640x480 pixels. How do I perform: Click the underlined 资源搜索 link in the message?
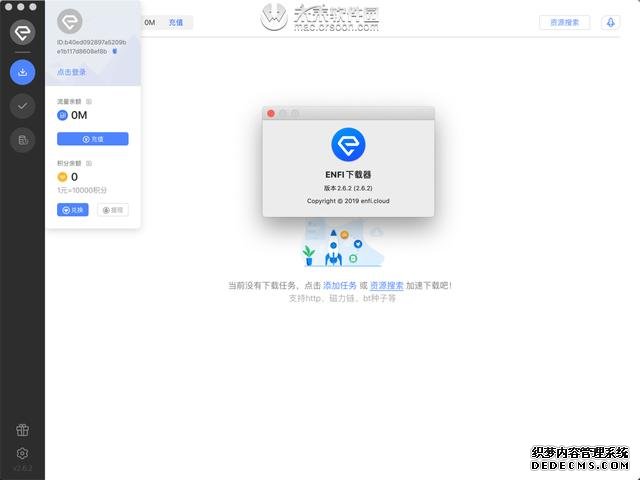tap(387, 285)
